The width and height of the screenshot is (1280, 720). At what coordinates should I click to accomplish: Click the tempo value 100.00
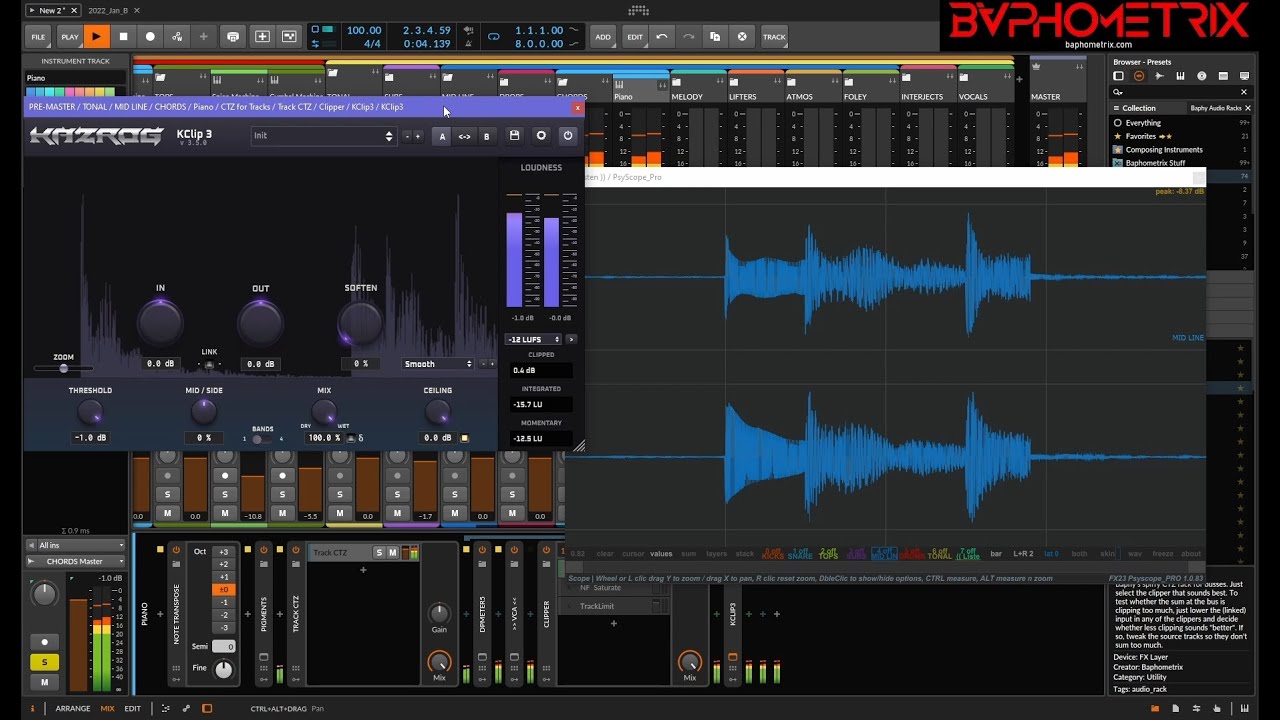point(363,31)
